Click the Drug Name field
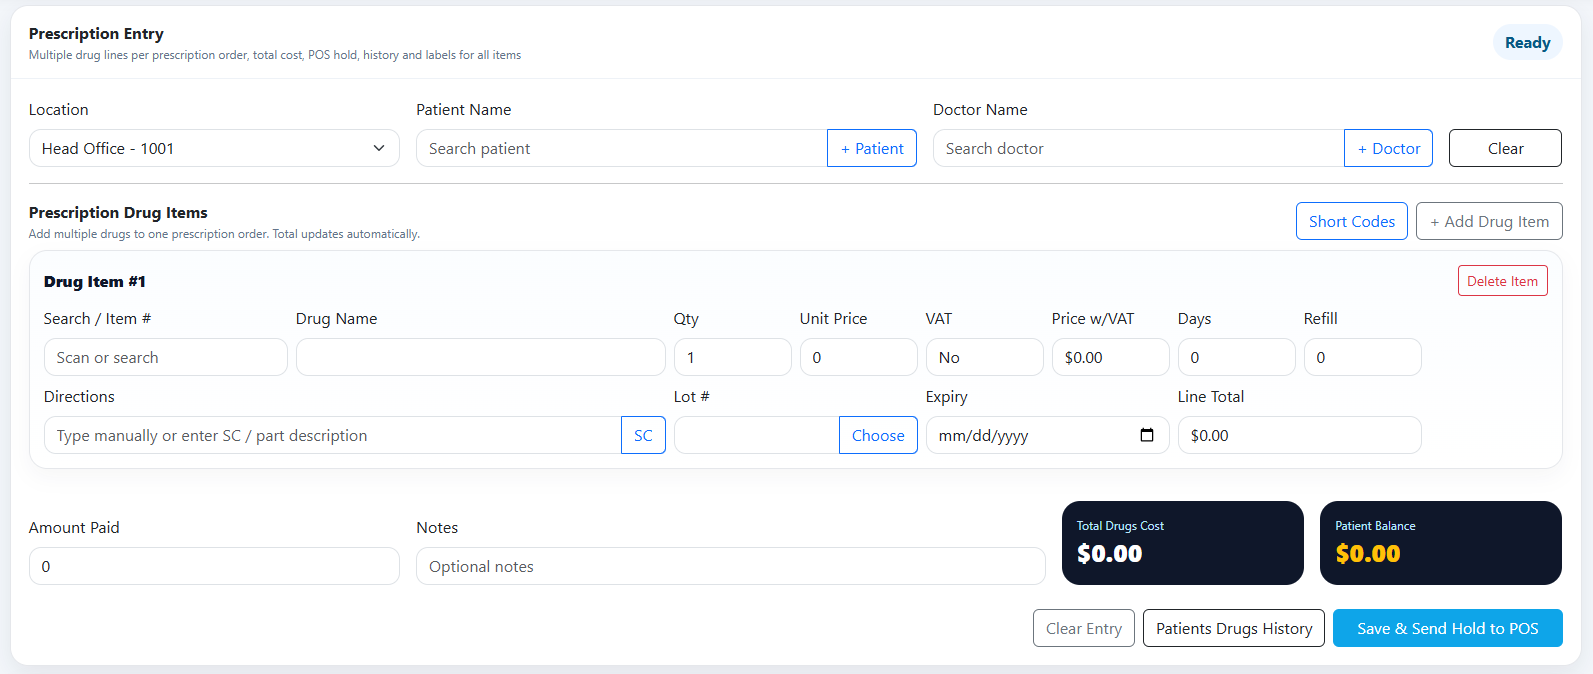 click(x=481, y=357)
